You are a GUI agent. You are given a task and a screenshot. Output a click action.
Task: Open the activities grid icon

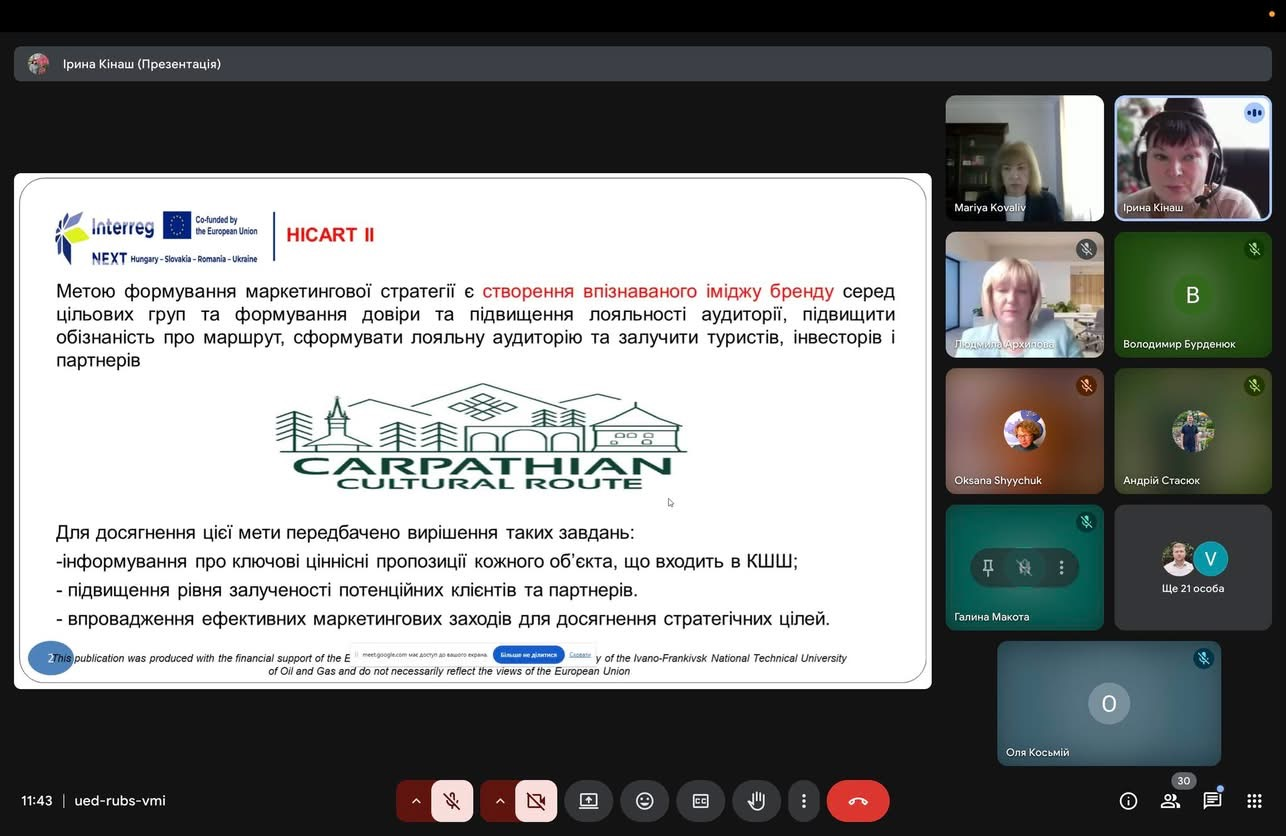(1254, 801)
